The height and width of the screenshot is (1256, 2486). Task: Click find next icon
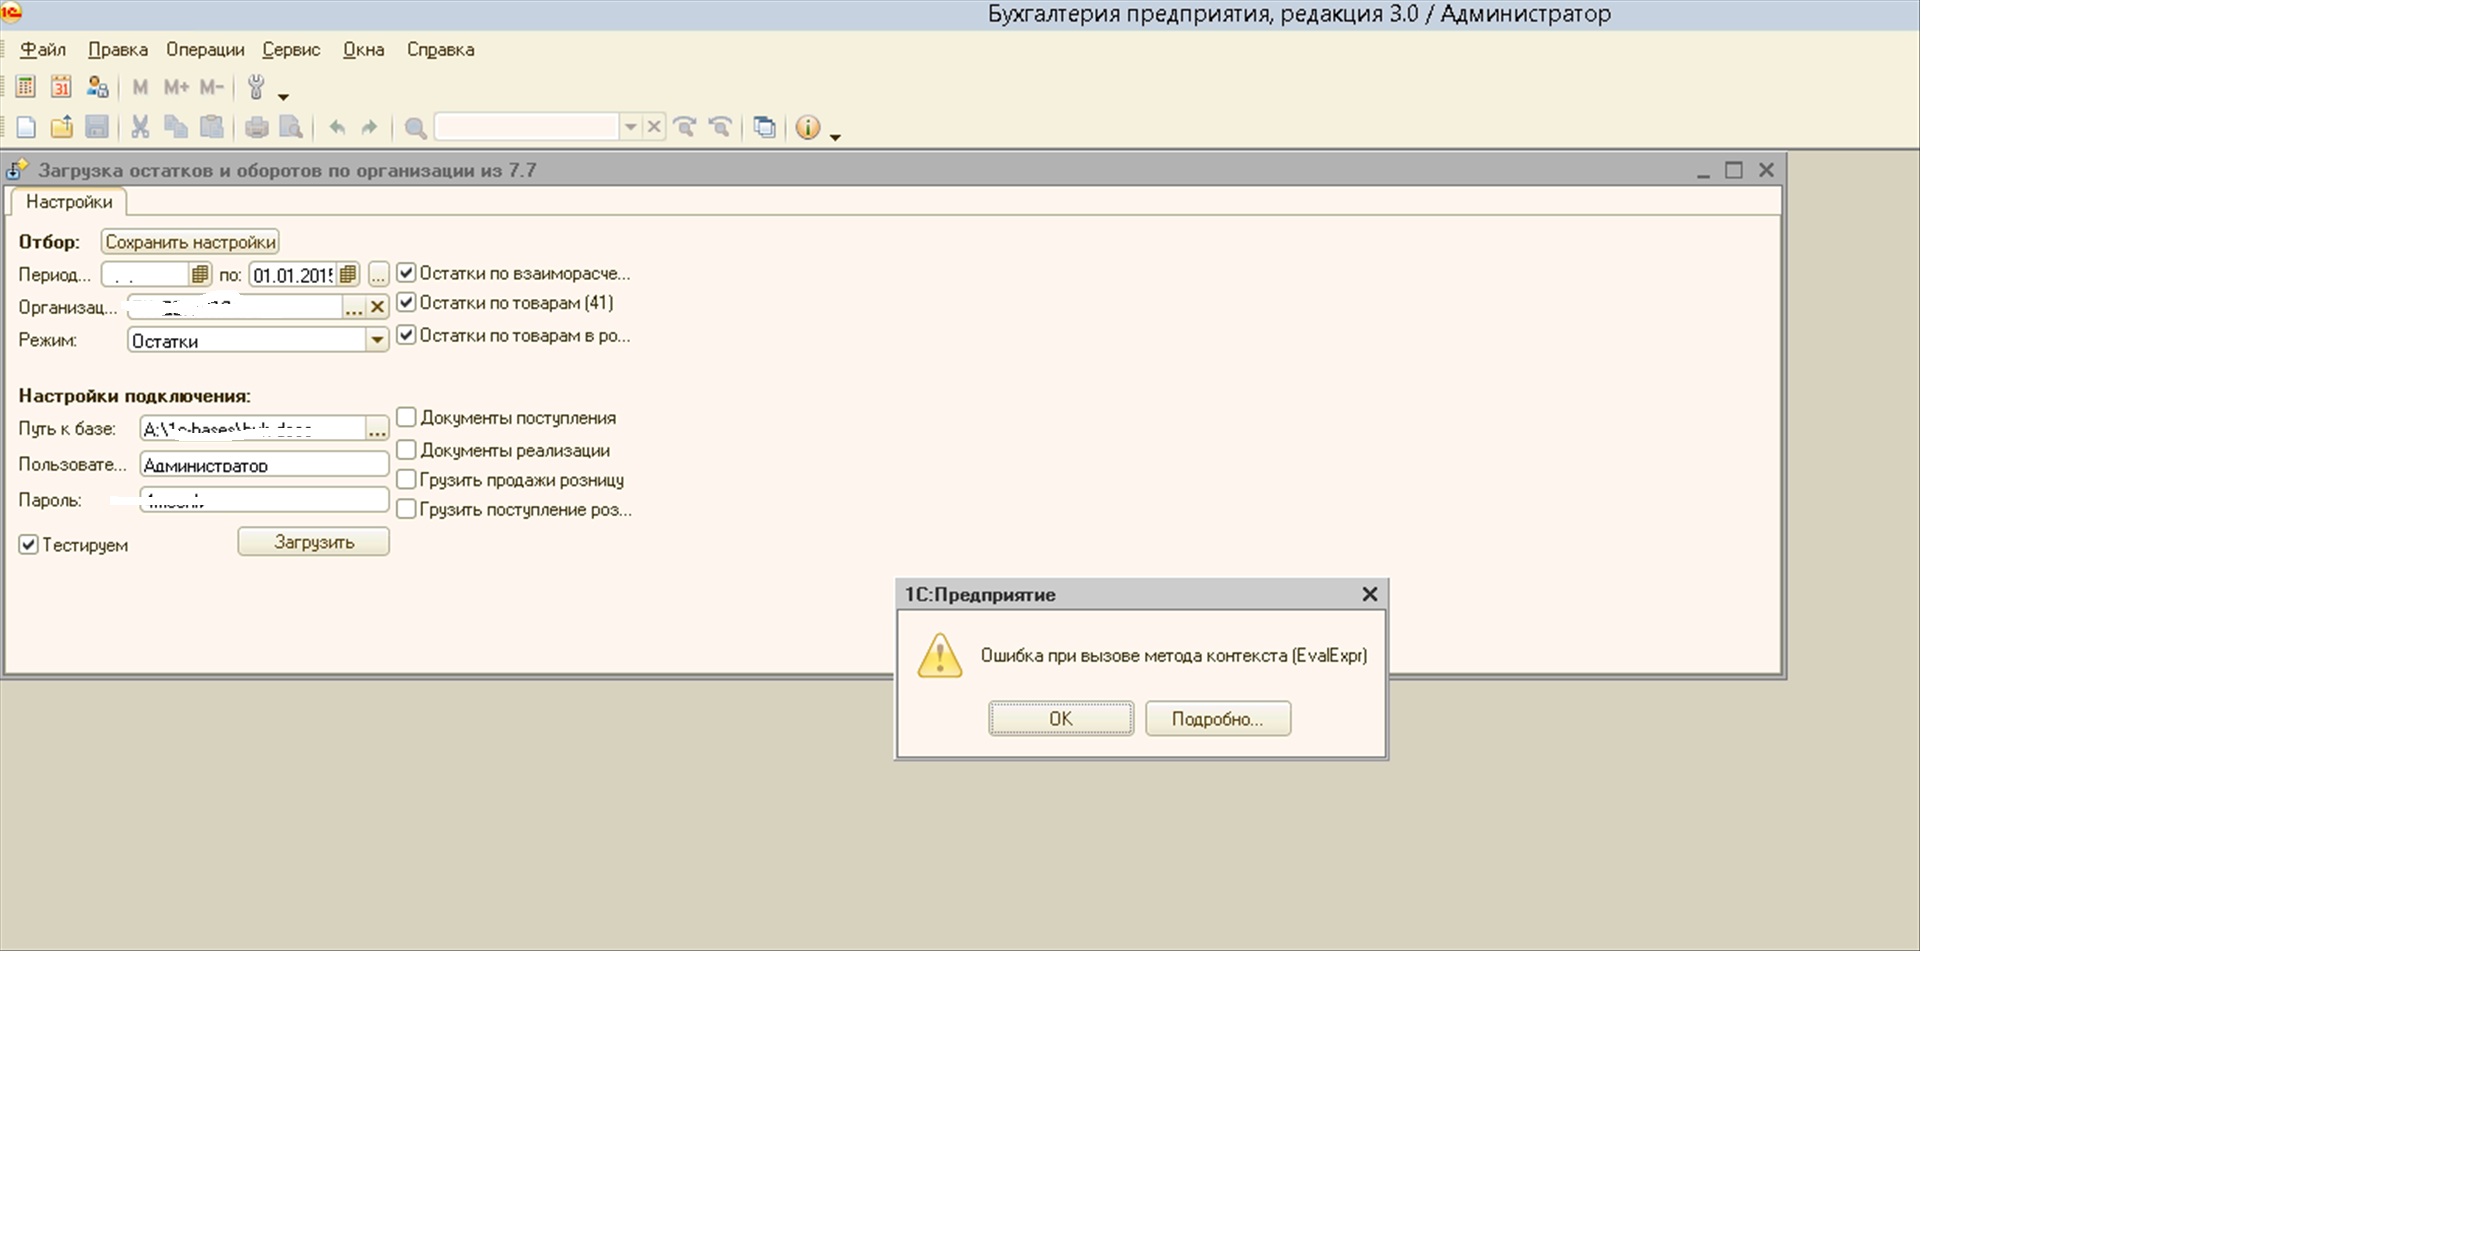(685, 127)
